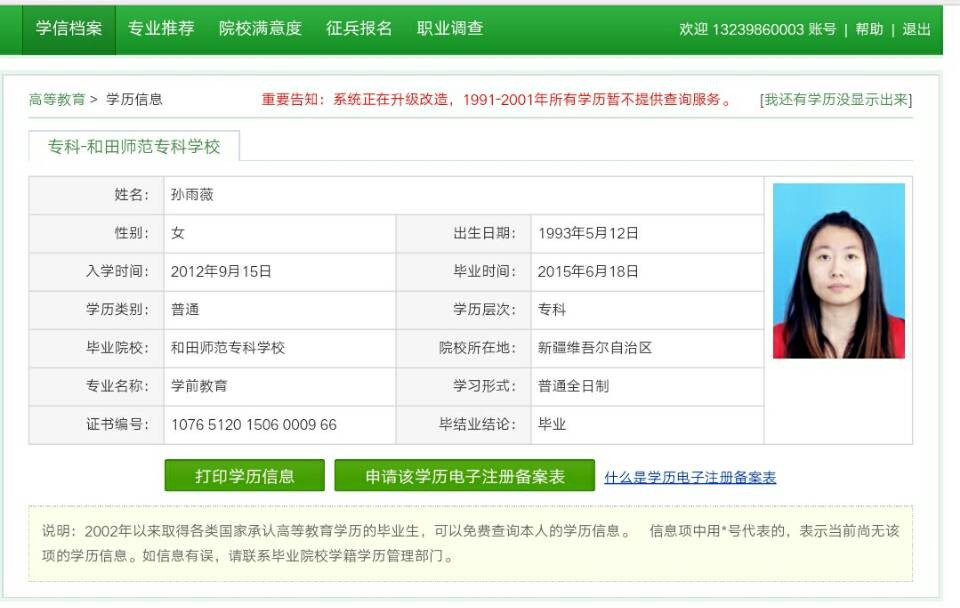Follow the 高等教育 breadcrumb link

click(57, 99)
